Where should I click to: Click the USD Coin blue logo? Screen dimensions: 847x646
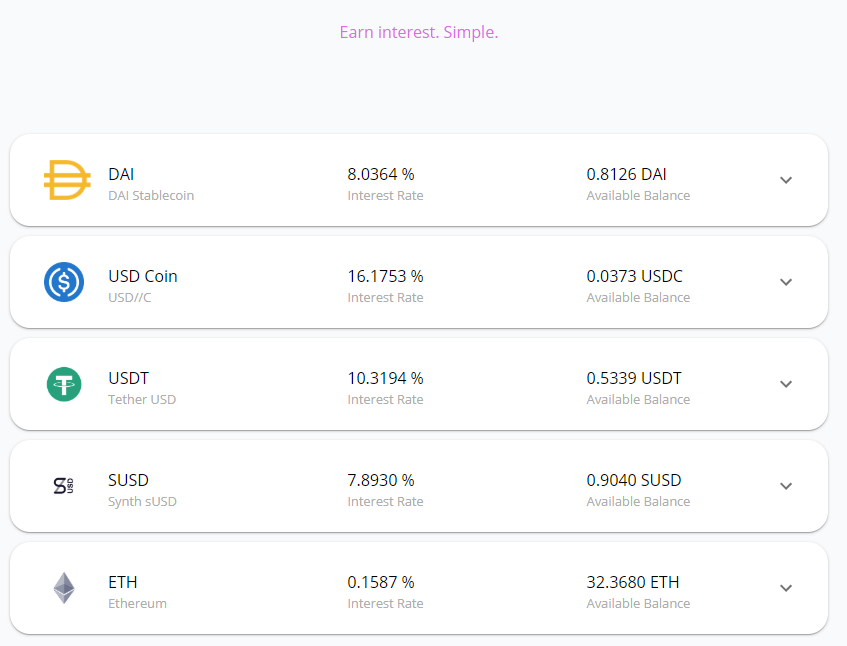click(64, 282)
